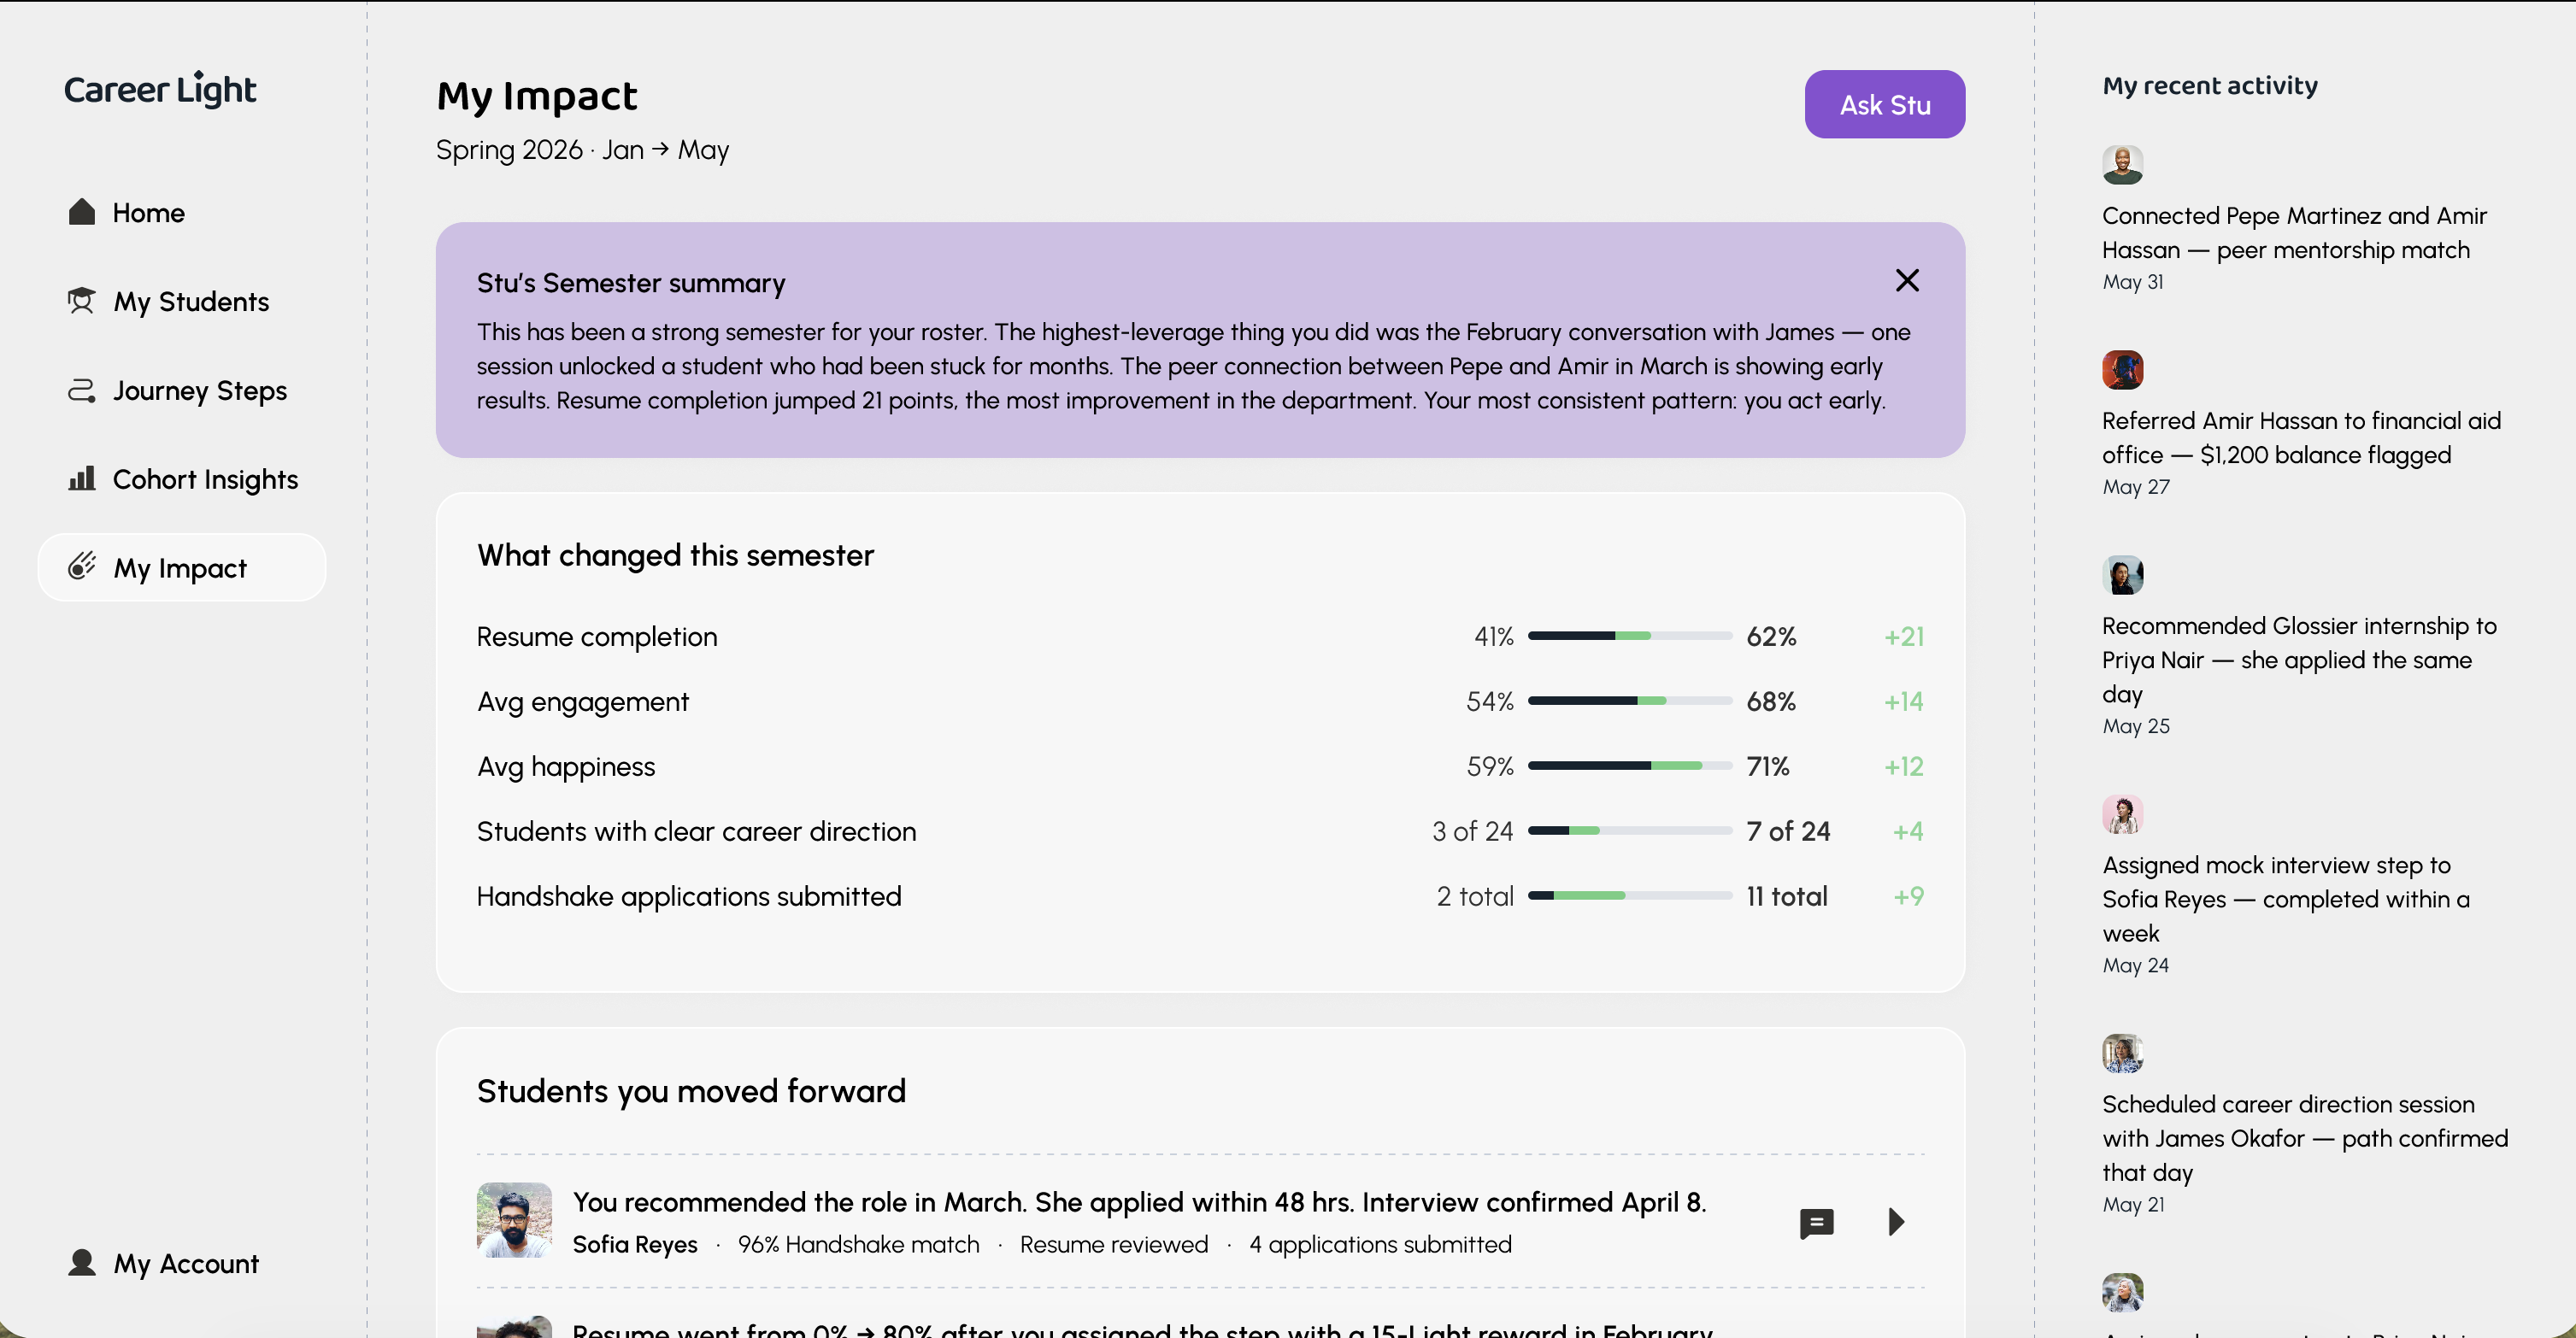This screenshot has height=1338, width=2576.
Task: Click the 'Resume completion' label
Action: tap(597, 637)
